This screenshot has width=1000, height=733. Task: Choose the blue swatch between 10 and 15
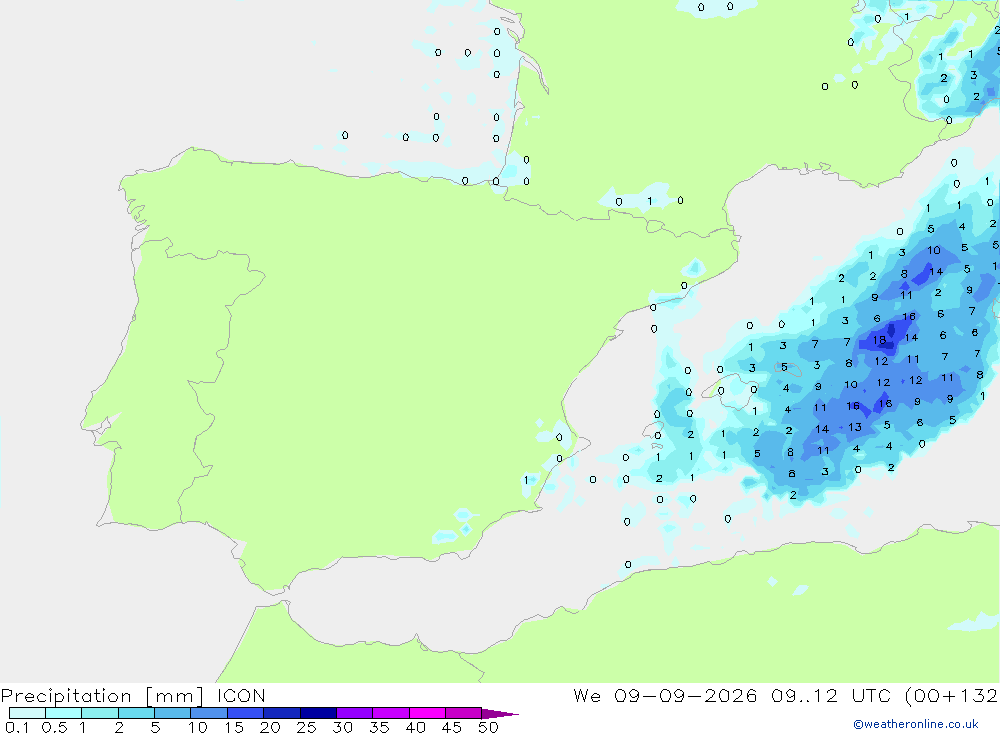click(x=209, y=713)
